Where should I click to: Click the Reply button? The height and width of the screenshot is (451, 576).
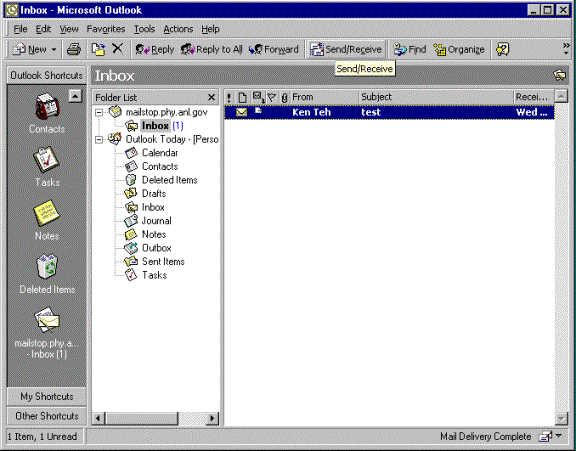(x=155, y=49)
